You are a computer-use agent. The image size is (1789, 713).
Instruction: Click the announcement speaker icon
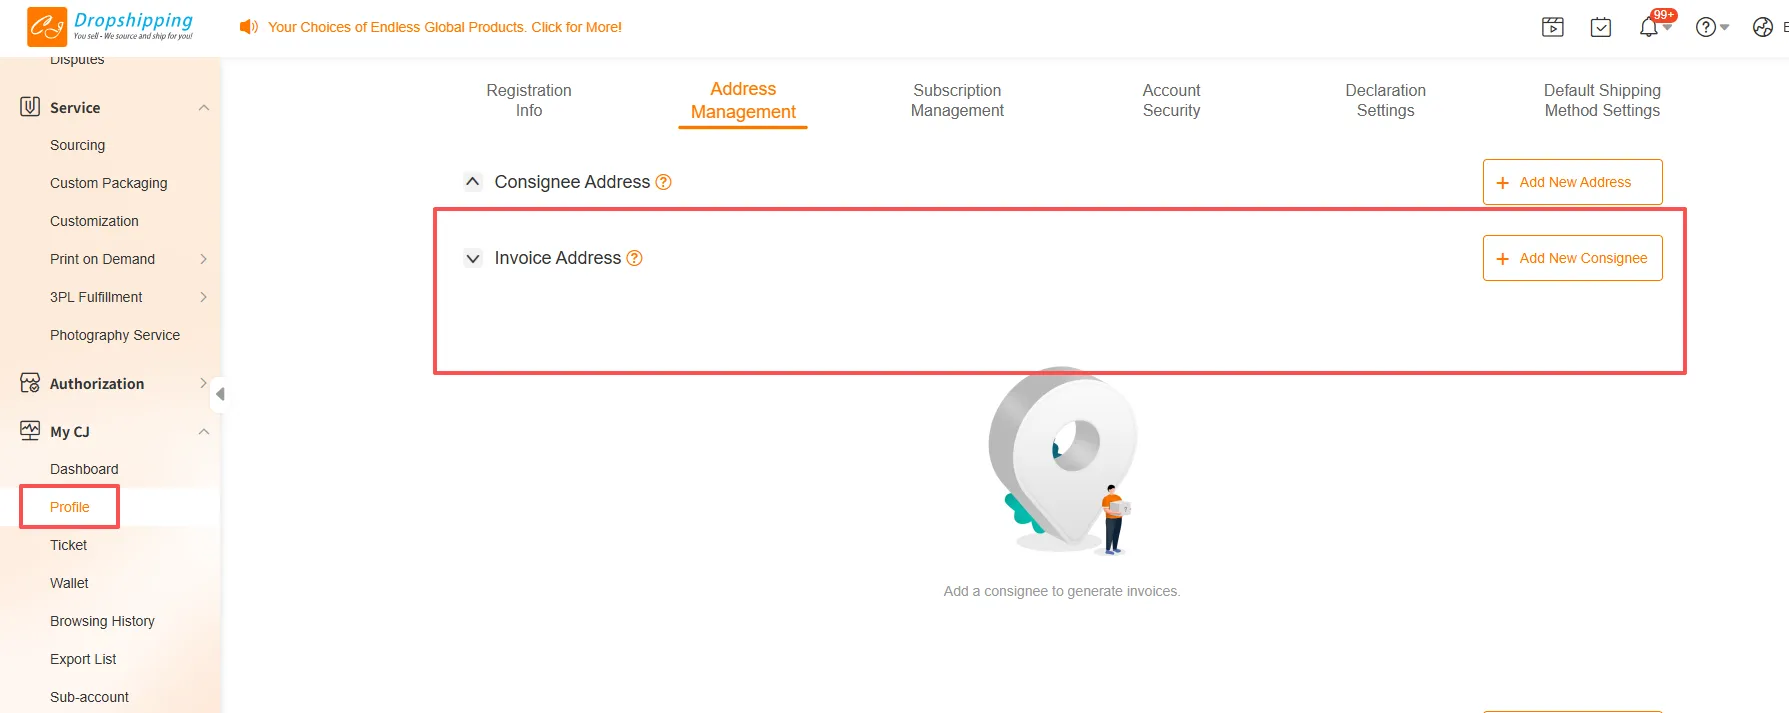click(248, 27)
